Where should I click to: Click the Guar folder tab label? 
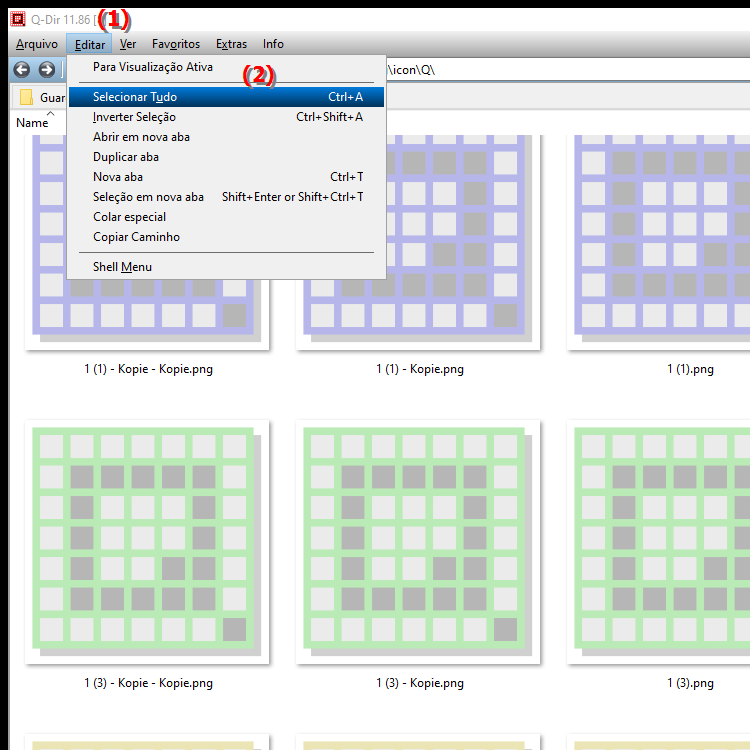52,98
